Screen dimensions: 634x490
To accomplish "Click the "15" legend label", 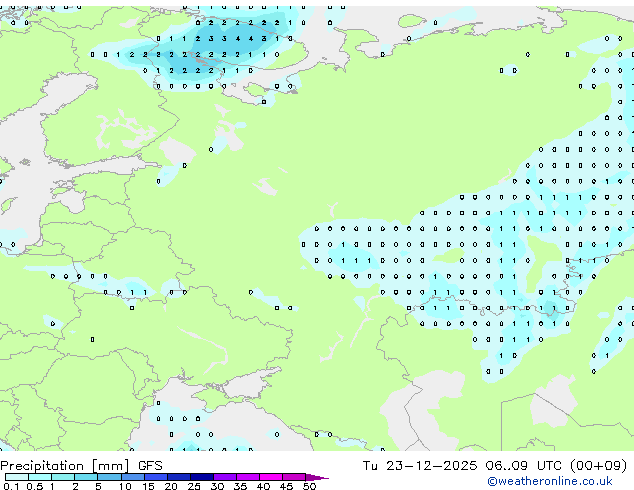I will 148,486.
